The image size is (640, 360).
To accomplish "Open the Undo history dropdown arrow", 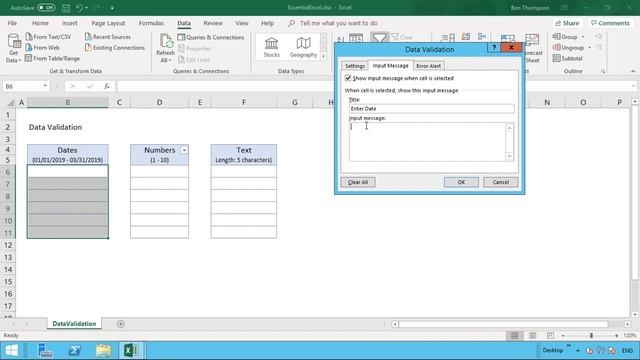I will [87, 8].
